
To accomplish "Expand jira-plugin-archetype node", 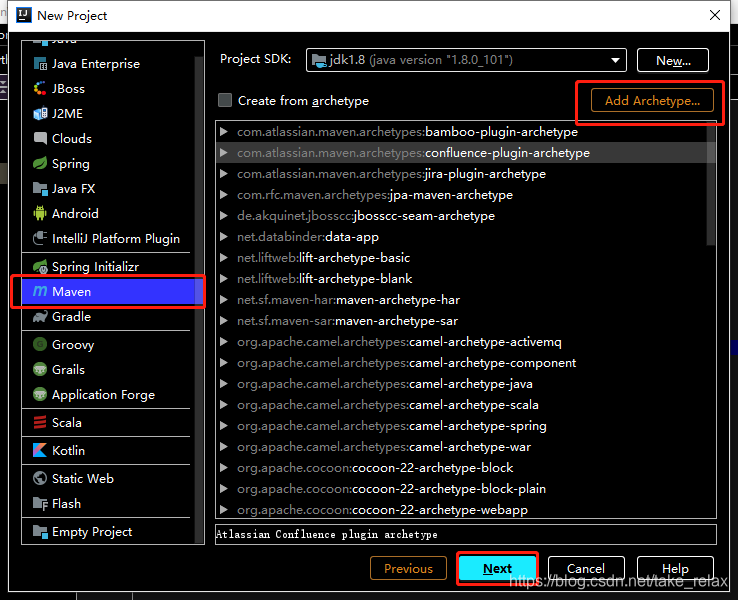I will pyautogui.click(x=224, y=174).
